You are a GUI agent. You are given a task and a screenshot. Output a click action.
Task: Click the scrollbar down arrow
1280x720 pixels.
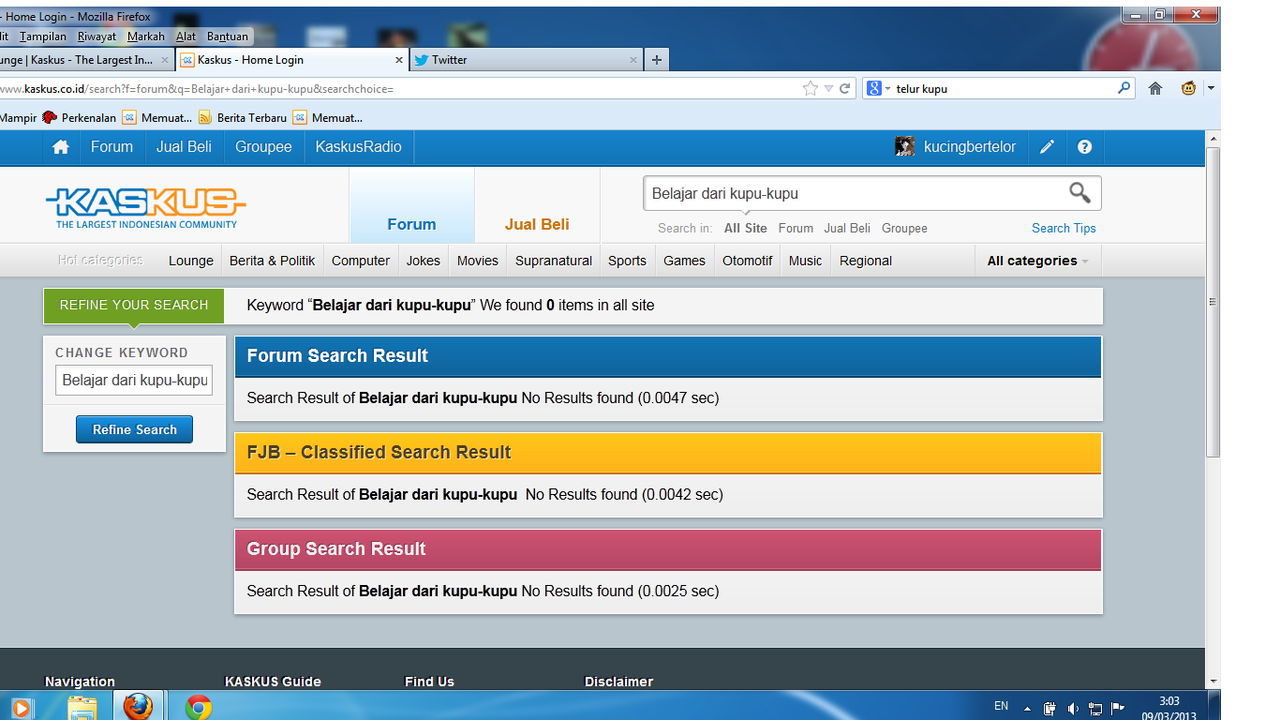click(1213, 682)
